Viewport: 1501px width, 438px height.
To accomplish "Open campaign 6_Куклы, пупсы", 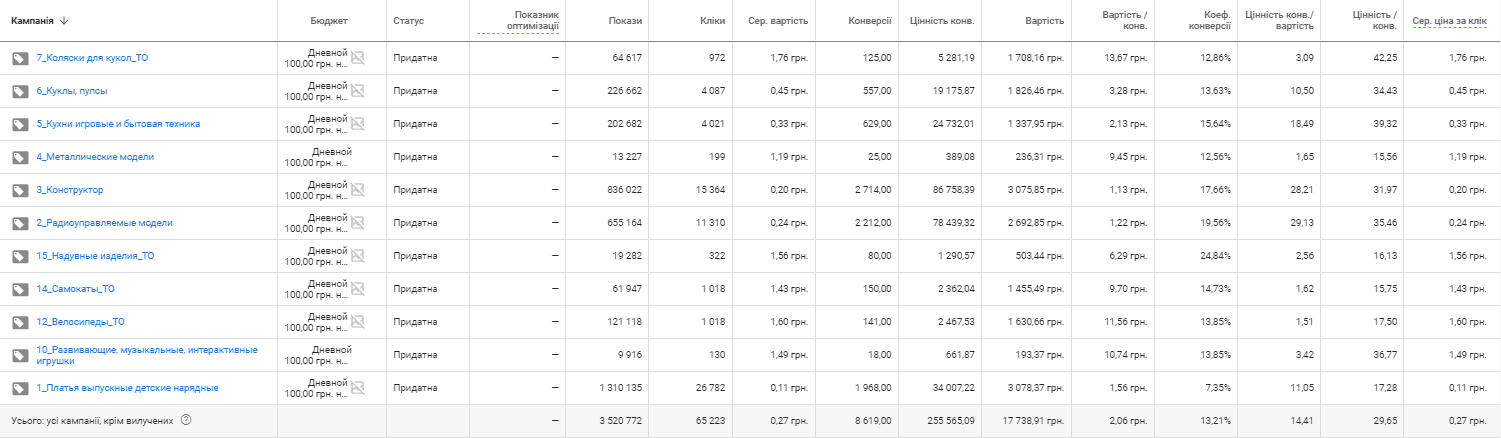I will [x=71, y=91].
